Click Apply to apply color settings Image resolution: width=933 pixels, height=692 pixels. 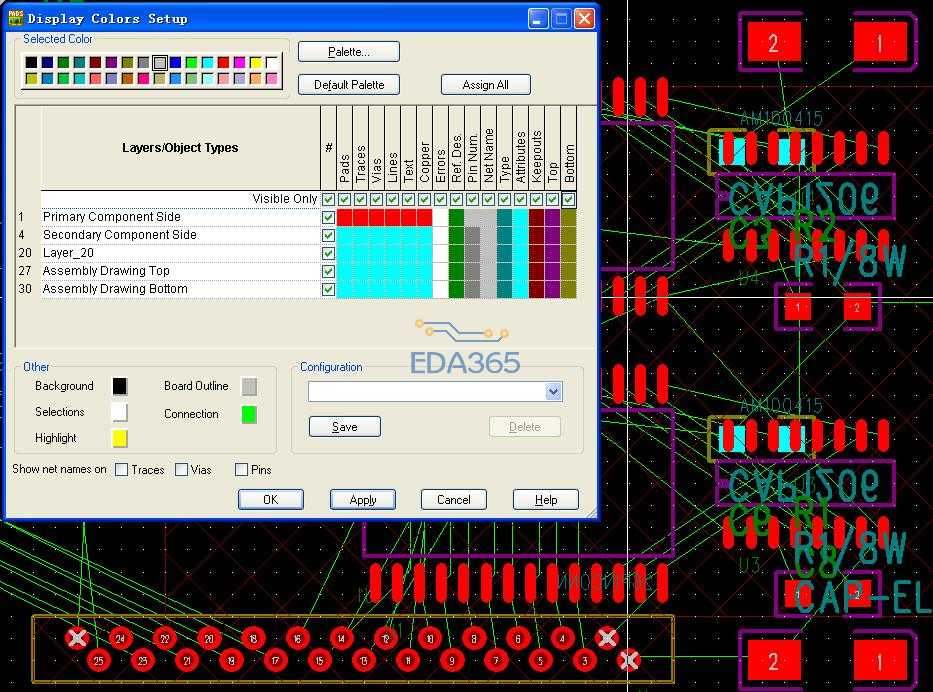click(363, 500)
